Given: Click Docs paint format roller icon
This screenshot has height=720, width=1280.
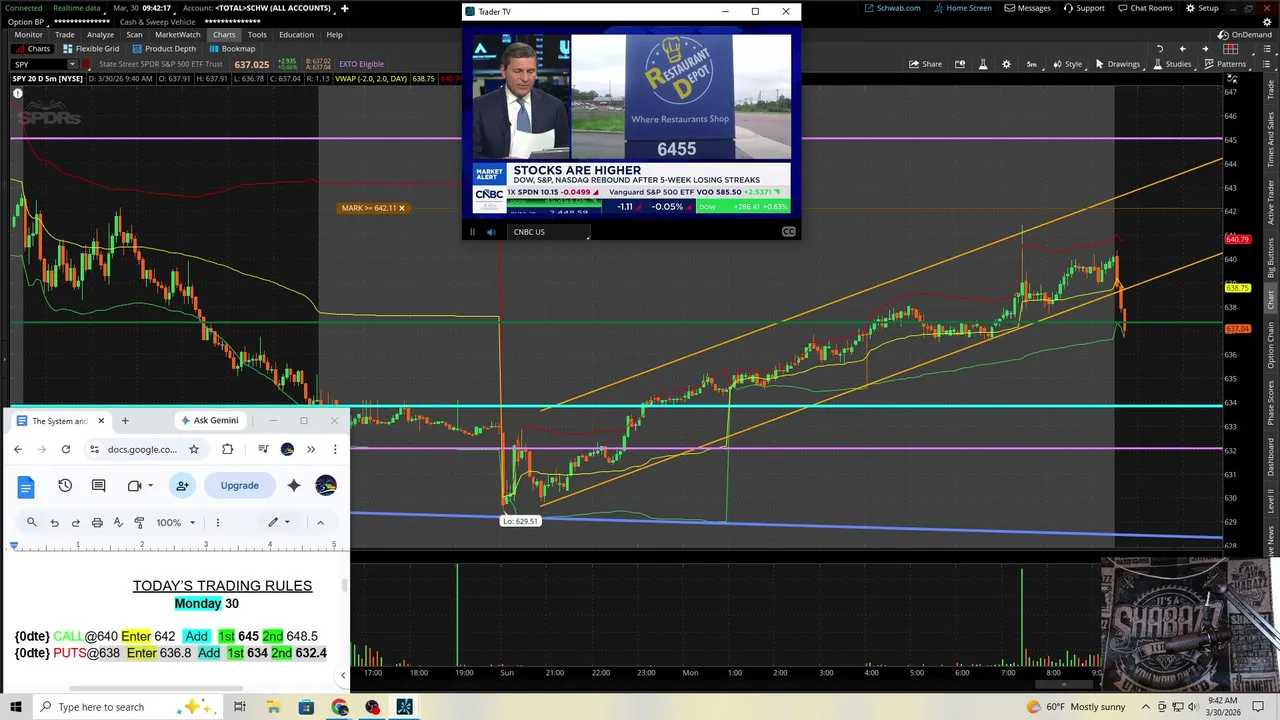Looking at the screenshot, I should pos(139,522).
